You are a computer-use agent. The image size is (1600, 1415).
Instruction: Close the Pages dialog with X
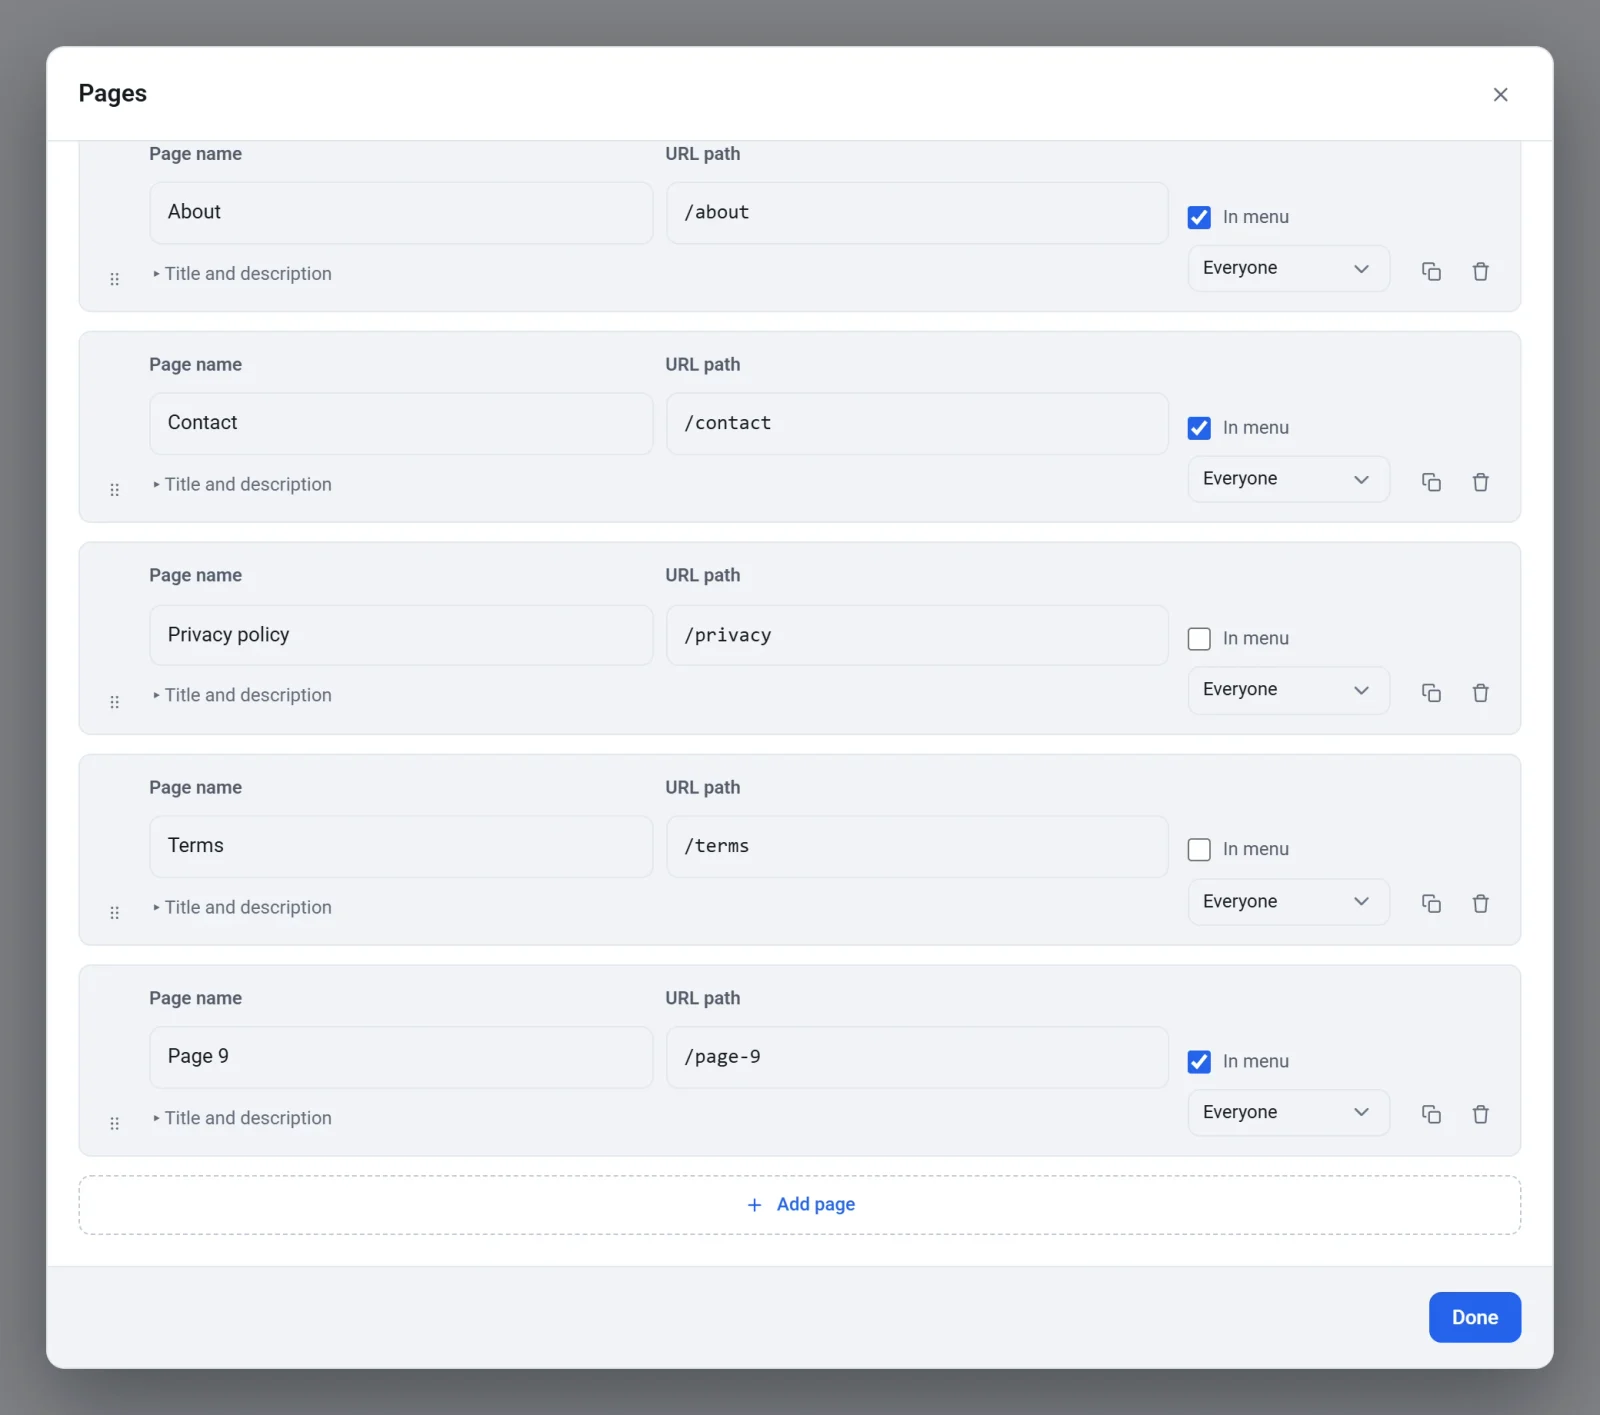coord(1500,94)
